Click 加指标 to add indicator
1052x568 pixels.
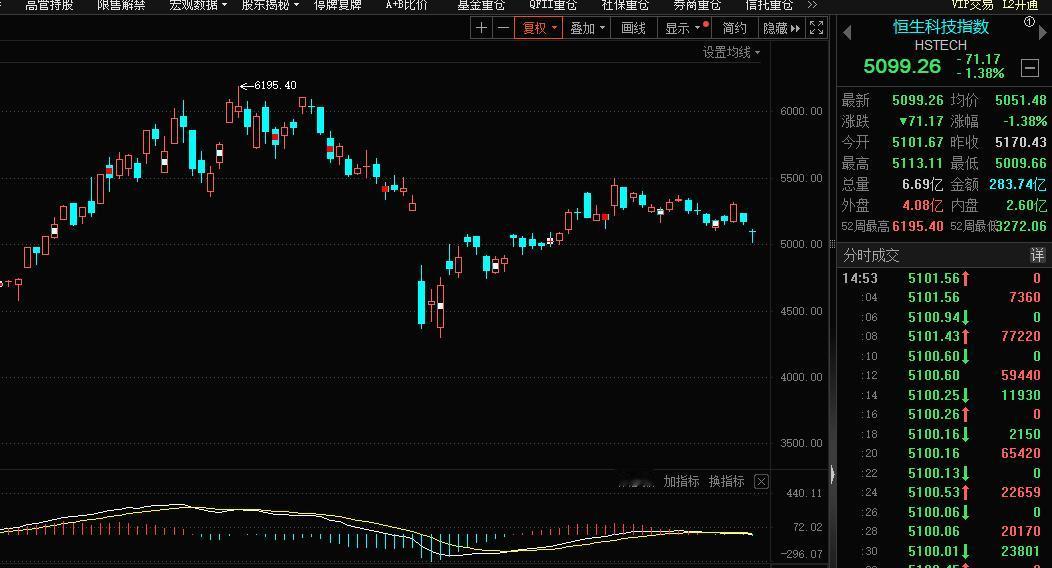coord(681,481)
